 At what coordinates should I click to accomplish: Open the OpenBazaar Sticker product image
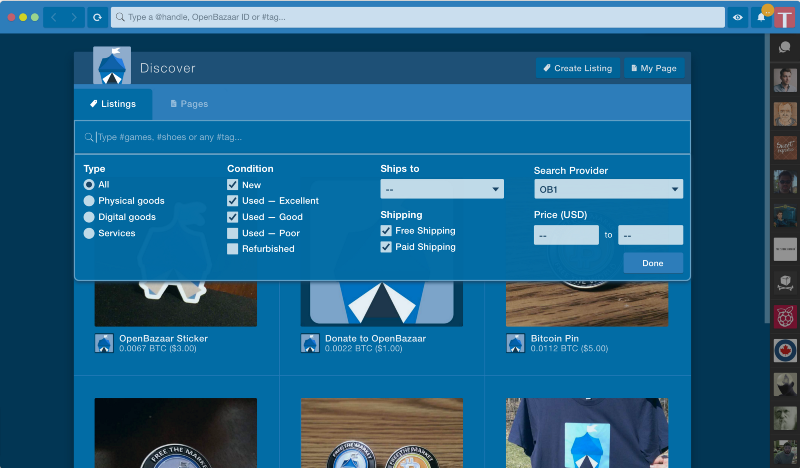click(176, 304)
